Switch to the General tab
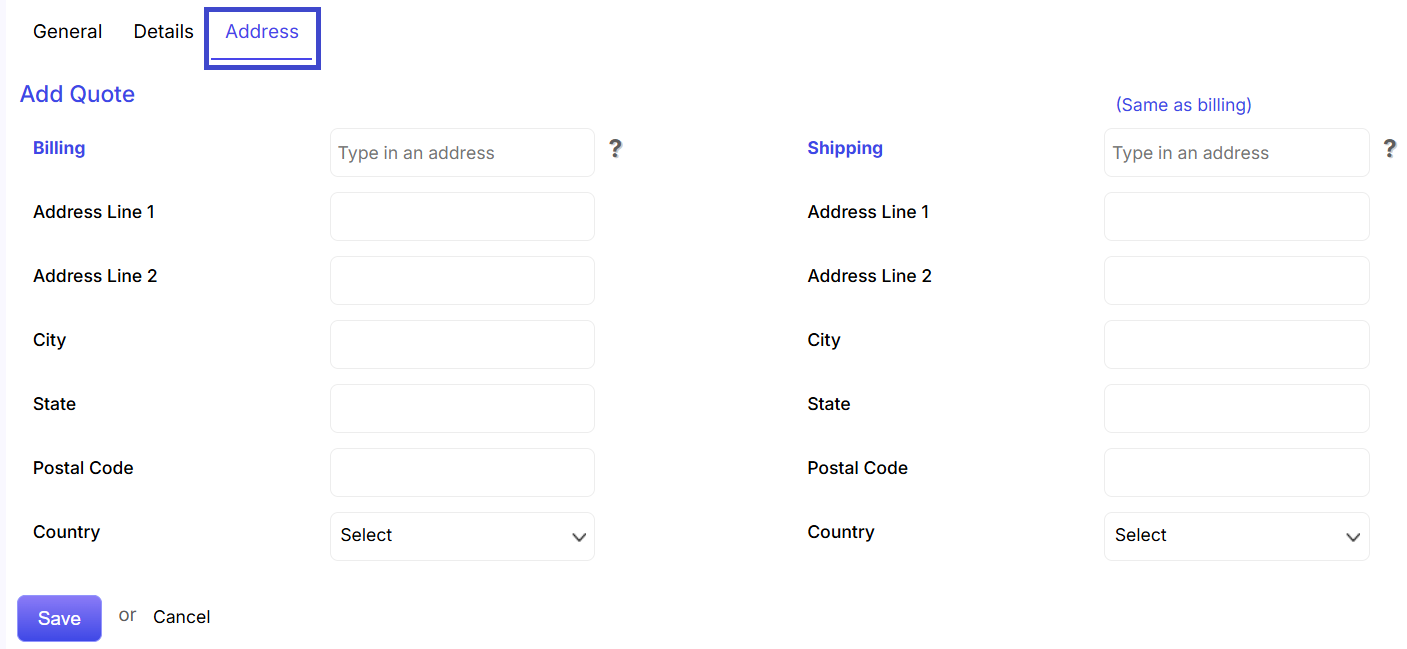Viewport: 1407px width, 649px height. (x=67, y=32)
